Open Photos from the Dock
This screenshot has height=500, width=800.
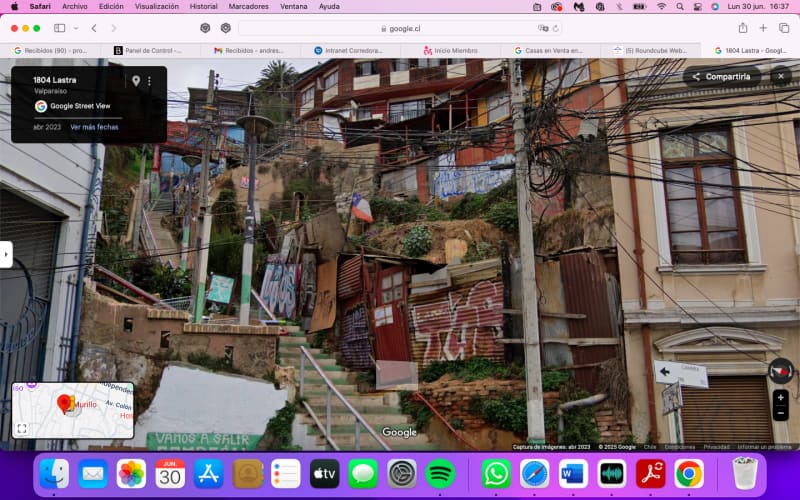click(x=131, y=474)
